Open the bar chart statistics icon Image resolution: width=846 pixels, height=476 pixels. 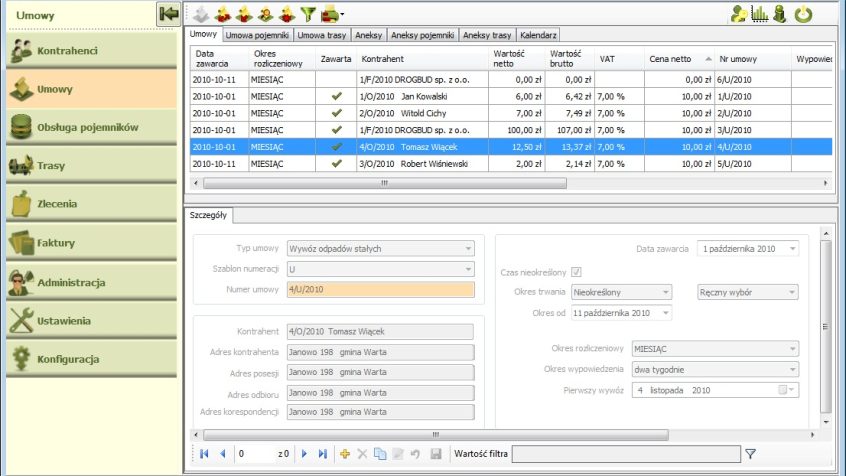click(759, 14)
